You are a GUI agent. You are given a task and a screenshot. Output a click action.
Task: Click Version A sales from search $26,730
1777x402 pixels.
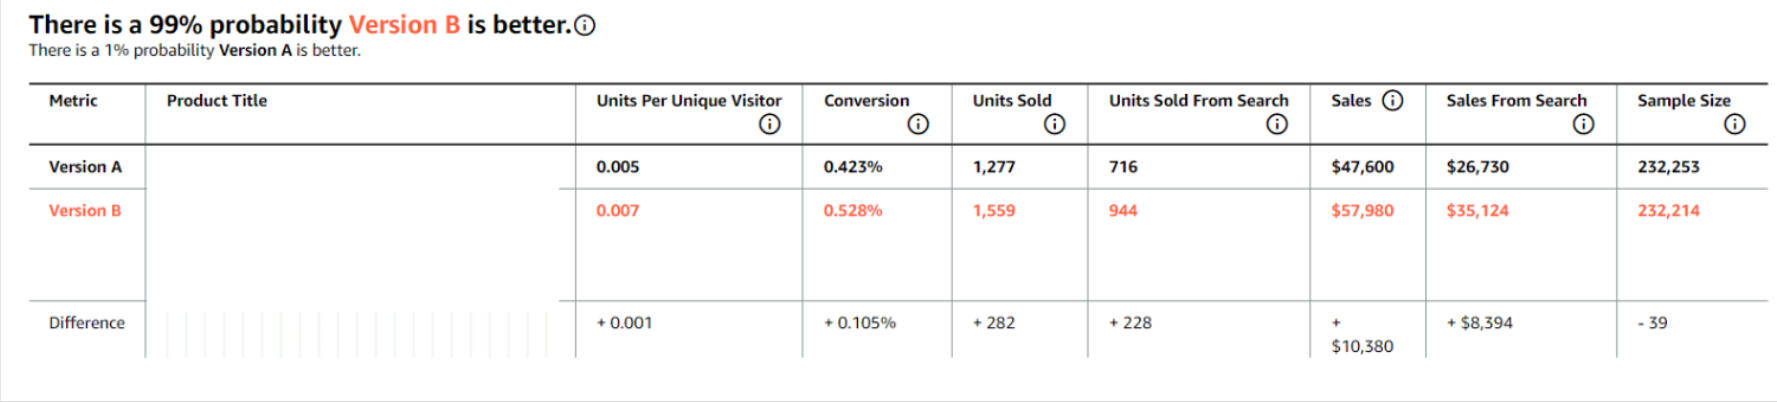(x=1477, y=167)
